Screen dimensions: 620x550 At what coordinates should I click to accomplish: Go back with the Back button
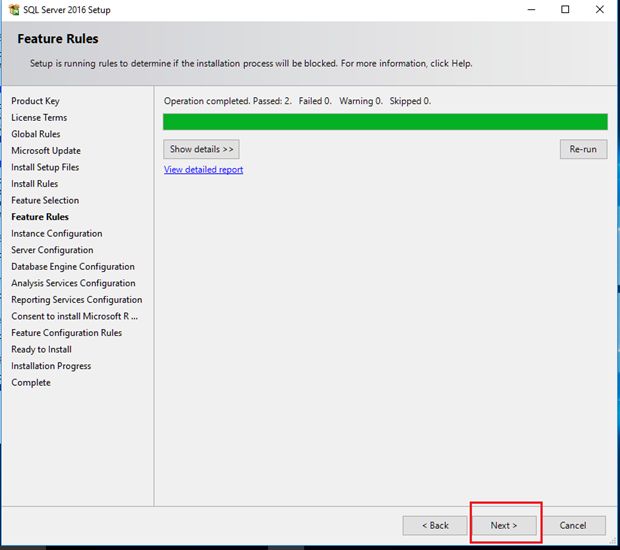click(435, 525)
